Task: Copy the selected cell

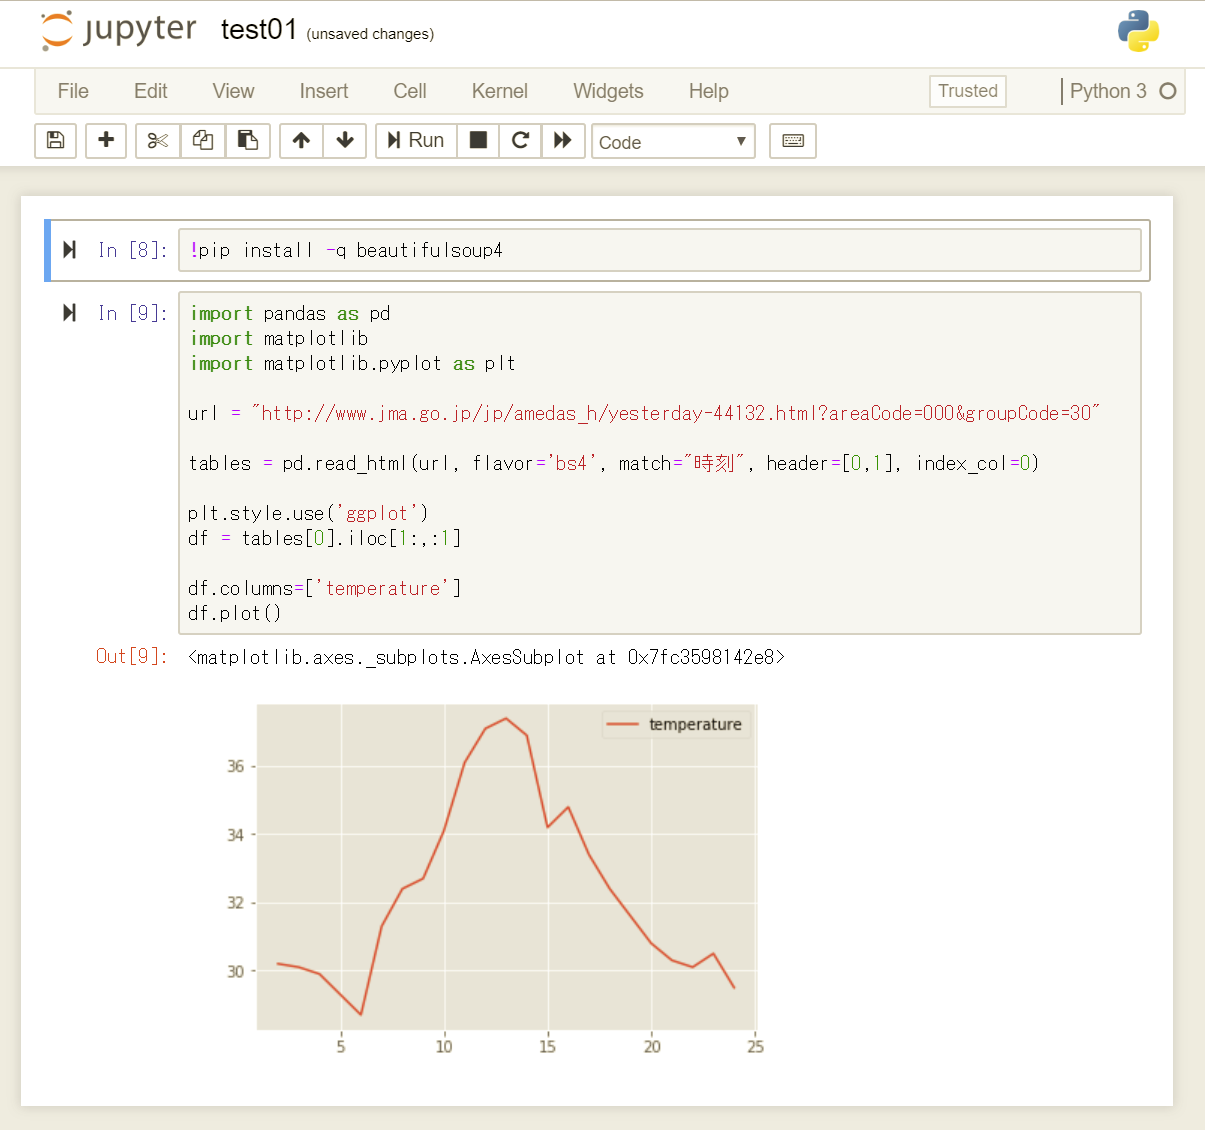Action: [x=202, y=141]
